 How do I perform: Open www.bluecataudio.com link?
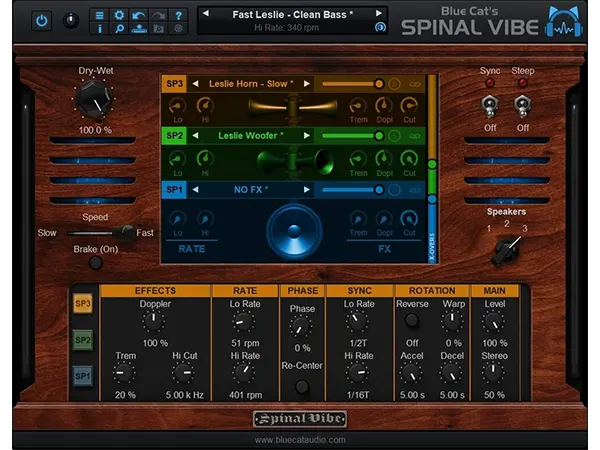coord(300,440)
